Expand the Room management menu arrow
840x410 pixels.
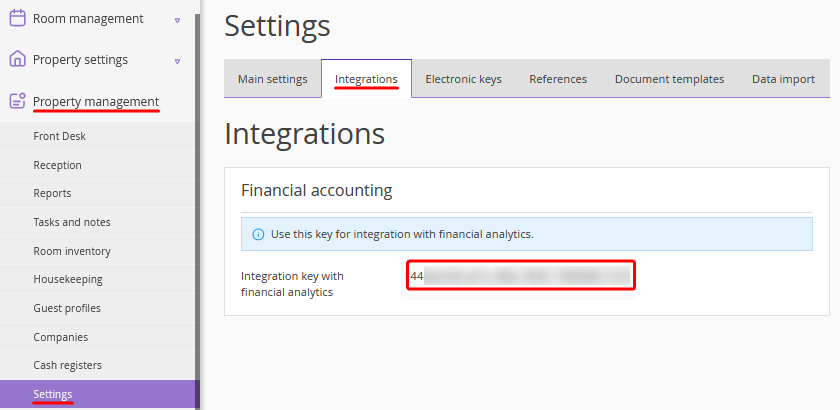[177, 19]
